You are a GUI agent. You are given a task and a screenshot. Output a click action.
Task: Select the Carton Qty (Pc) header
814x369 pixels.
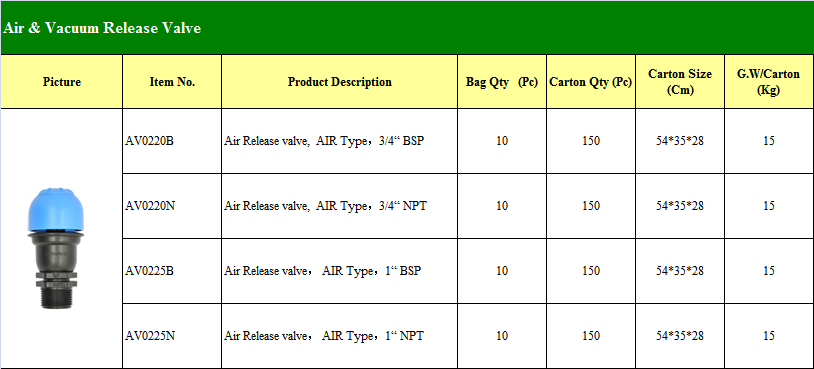coord(591,82)
